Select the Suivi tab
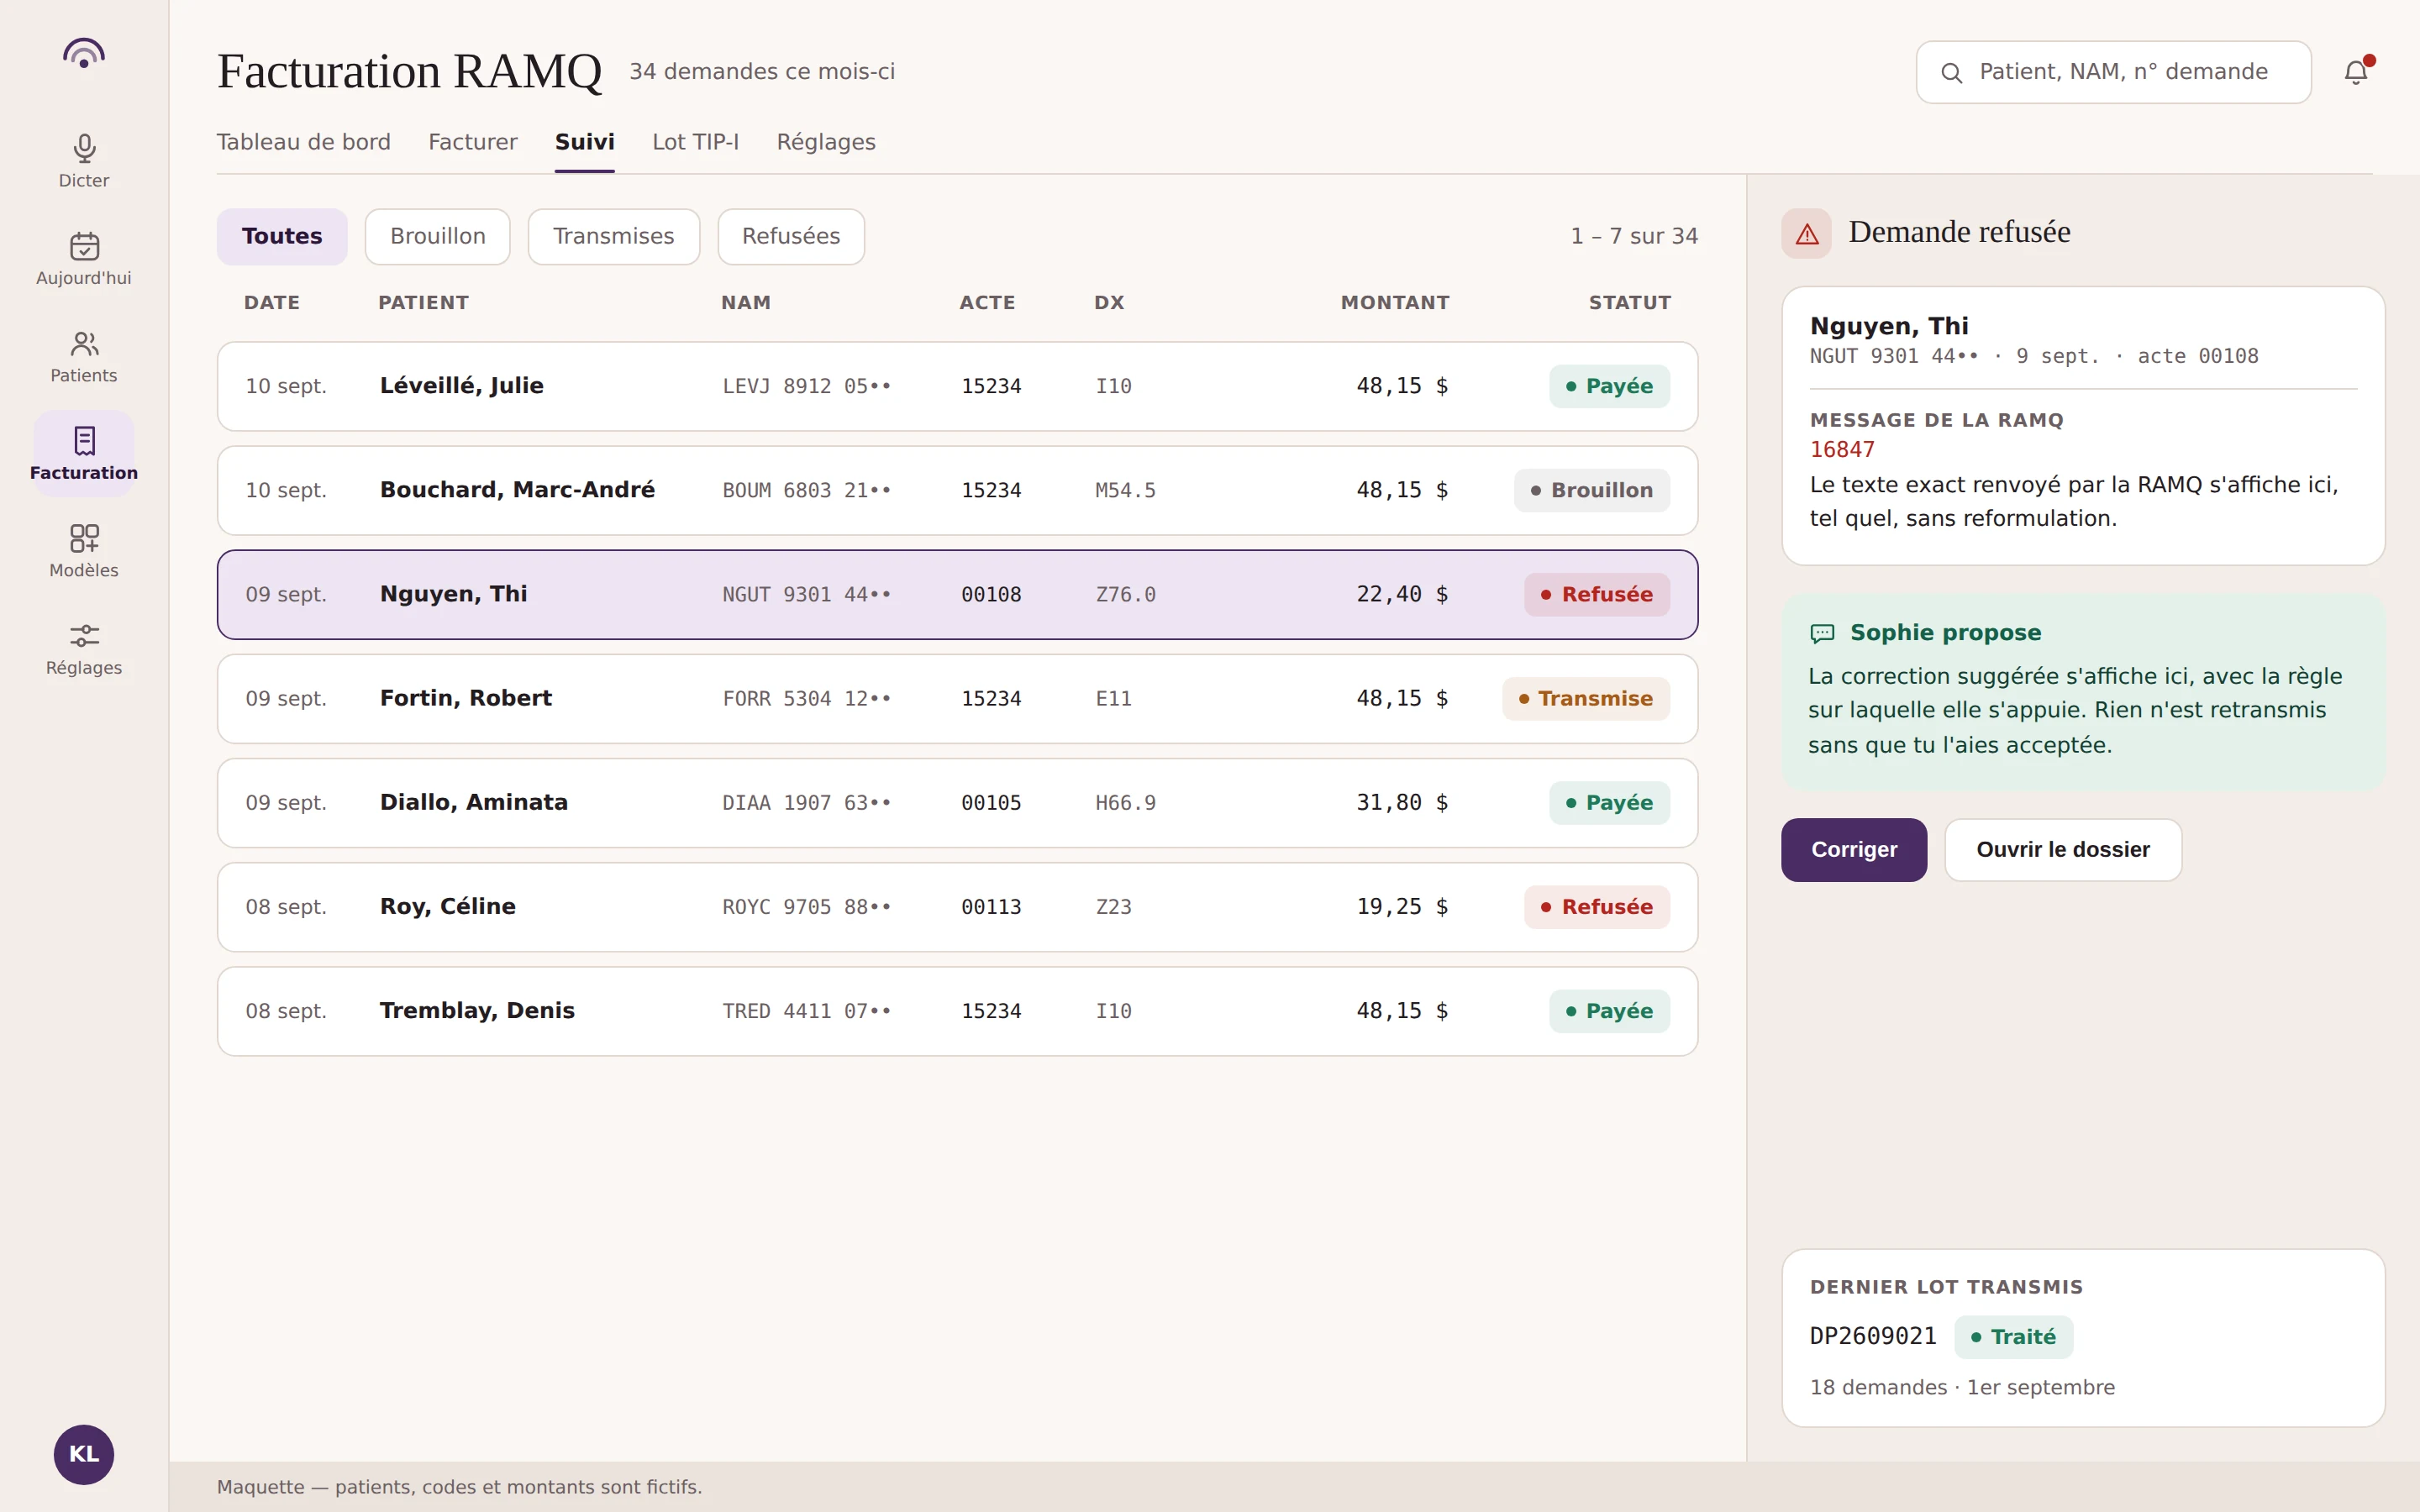Image resolution: width=2420 pixels, height=1512 pixels. click(x=585, y=142)
